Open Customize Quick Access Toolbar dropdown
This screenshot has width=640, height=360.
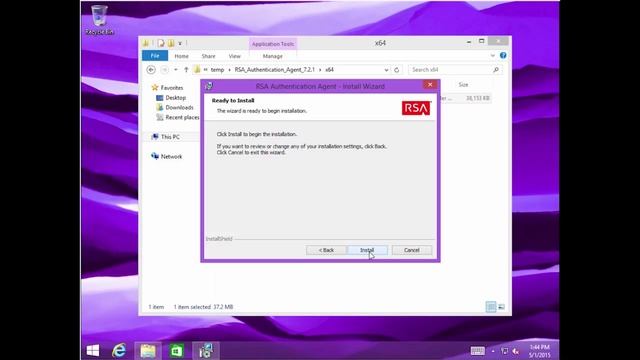pos(180,43)
